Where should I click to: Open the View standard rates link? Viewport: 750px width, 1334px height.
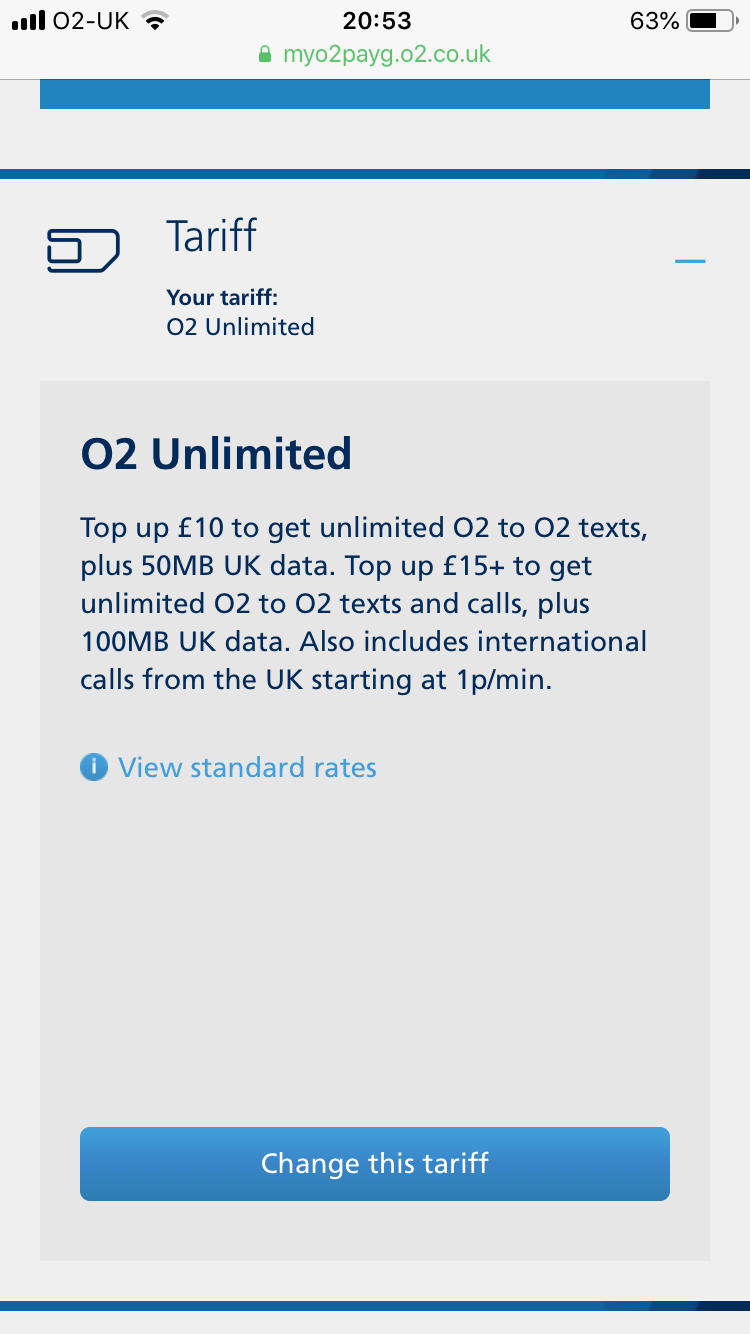point(247,768)
